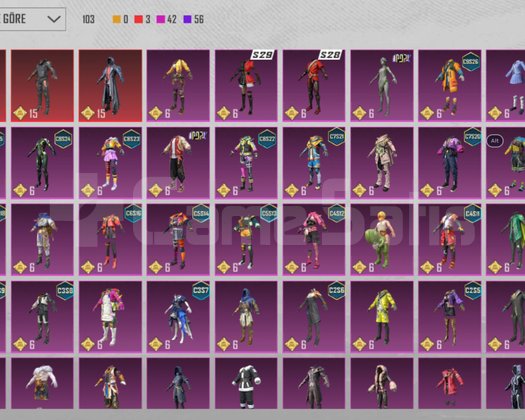Pick the yellow raincoat outfit
525x420 pixels.
[382, 317]
